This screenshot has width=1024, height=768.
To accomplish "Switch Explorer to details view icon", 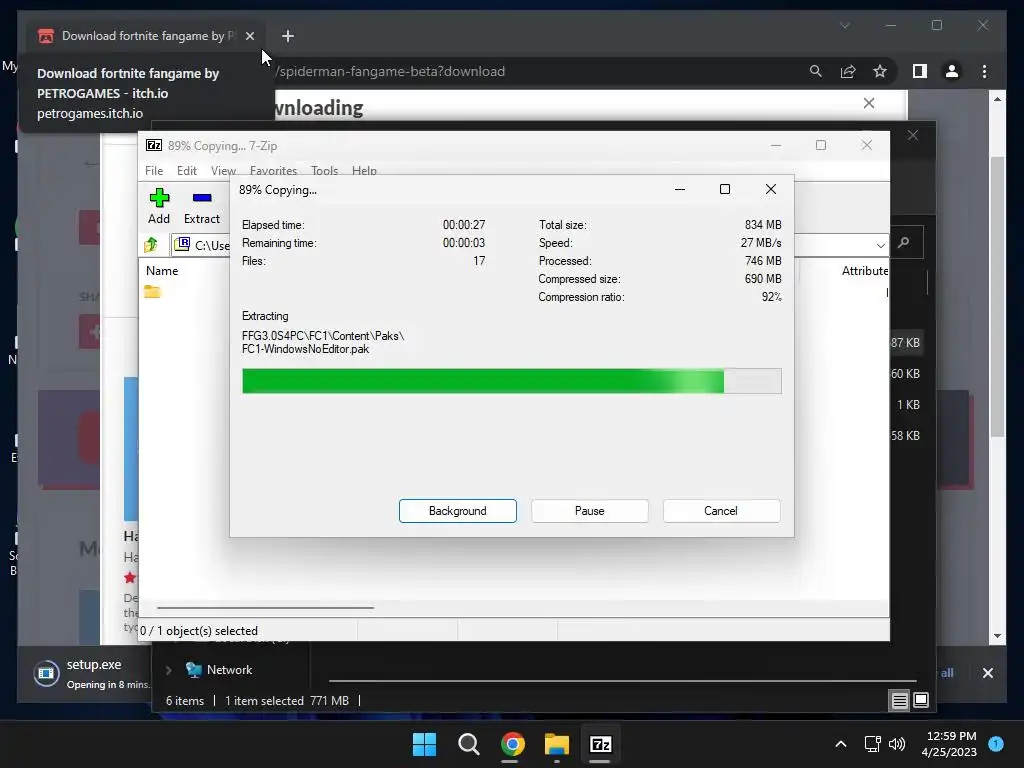I will (x=899, y=701).
